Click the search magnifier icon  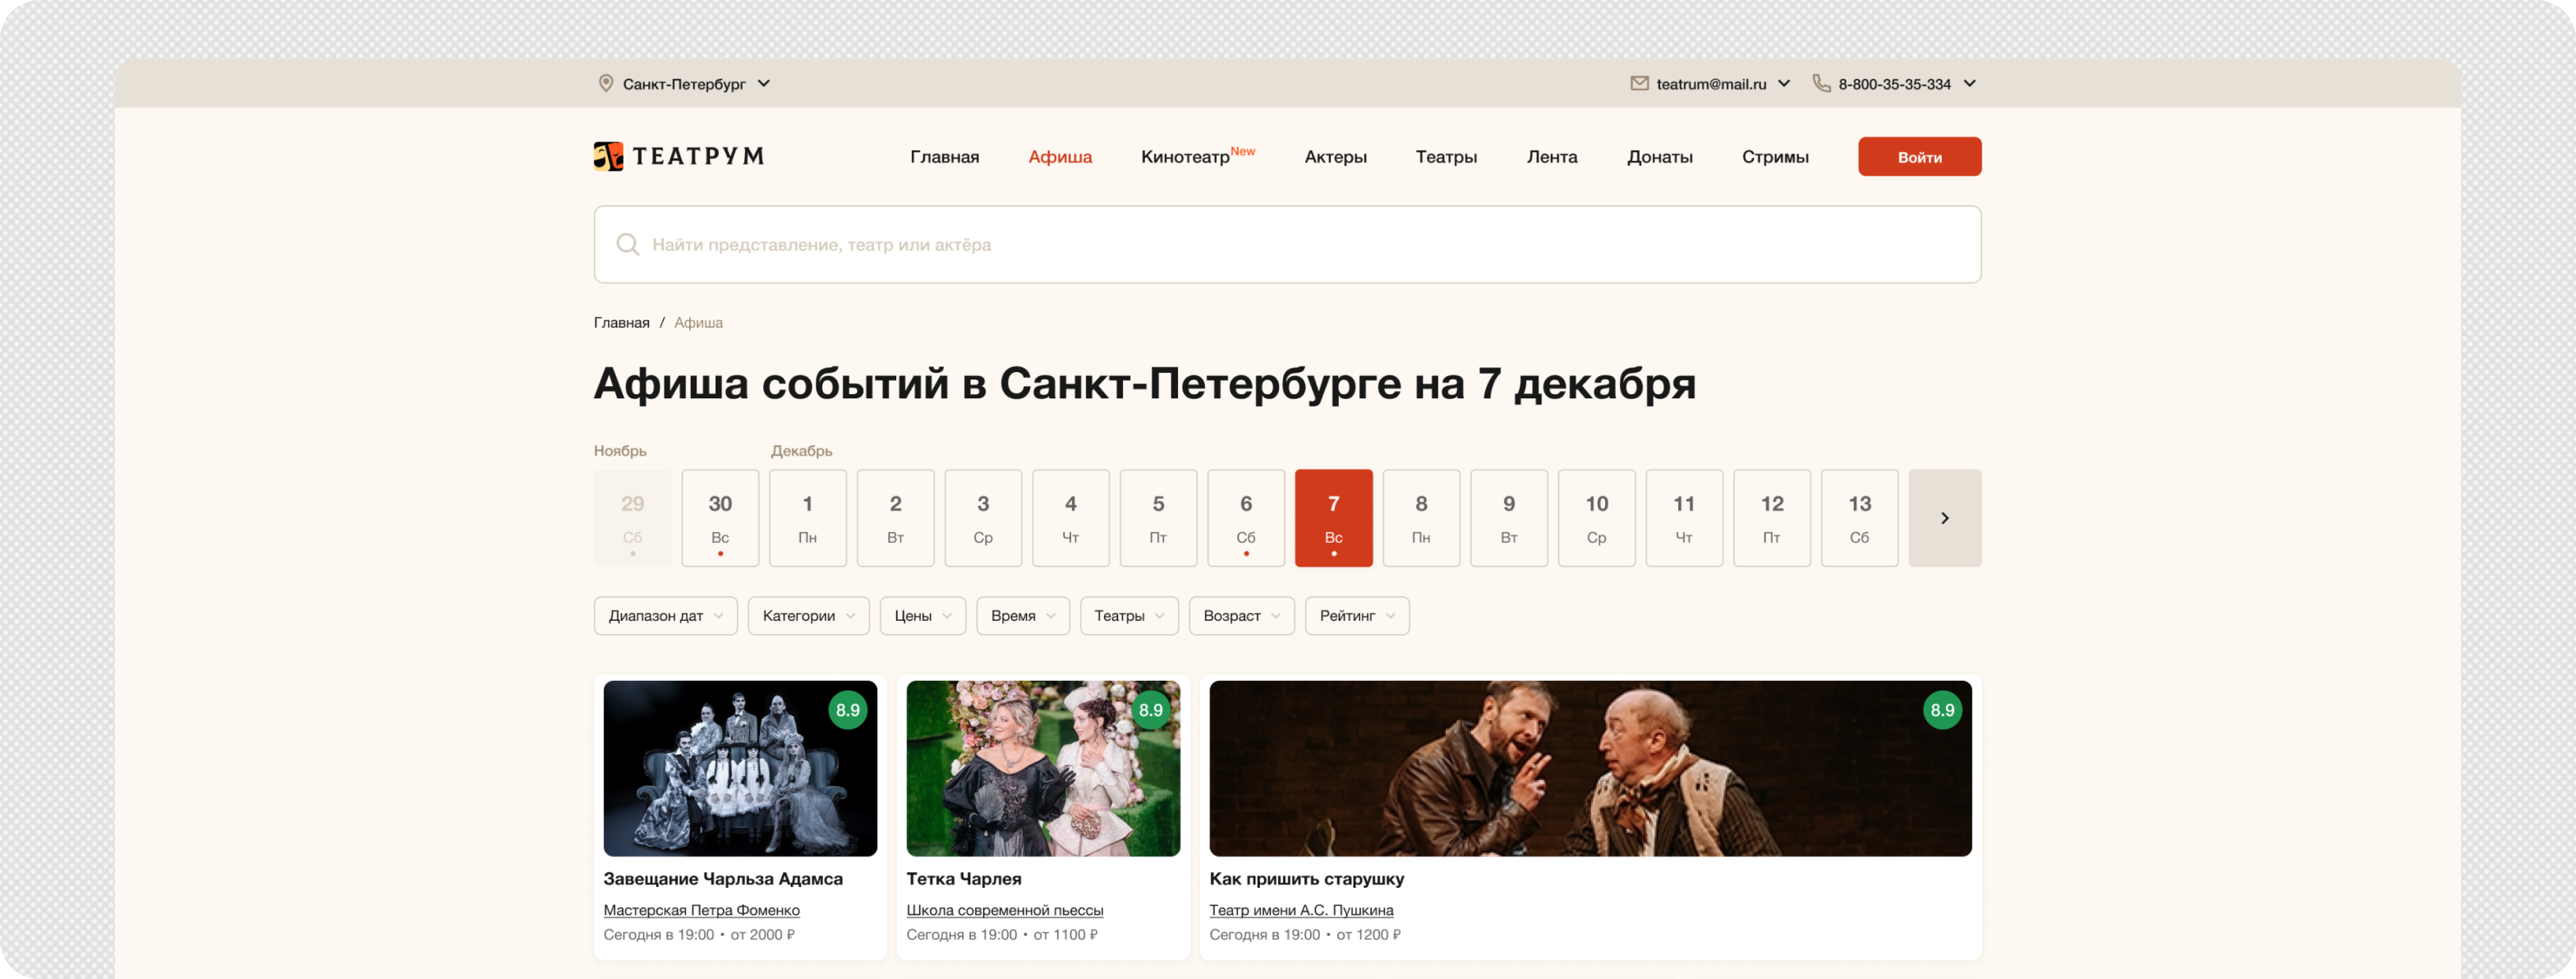(627, 245)
